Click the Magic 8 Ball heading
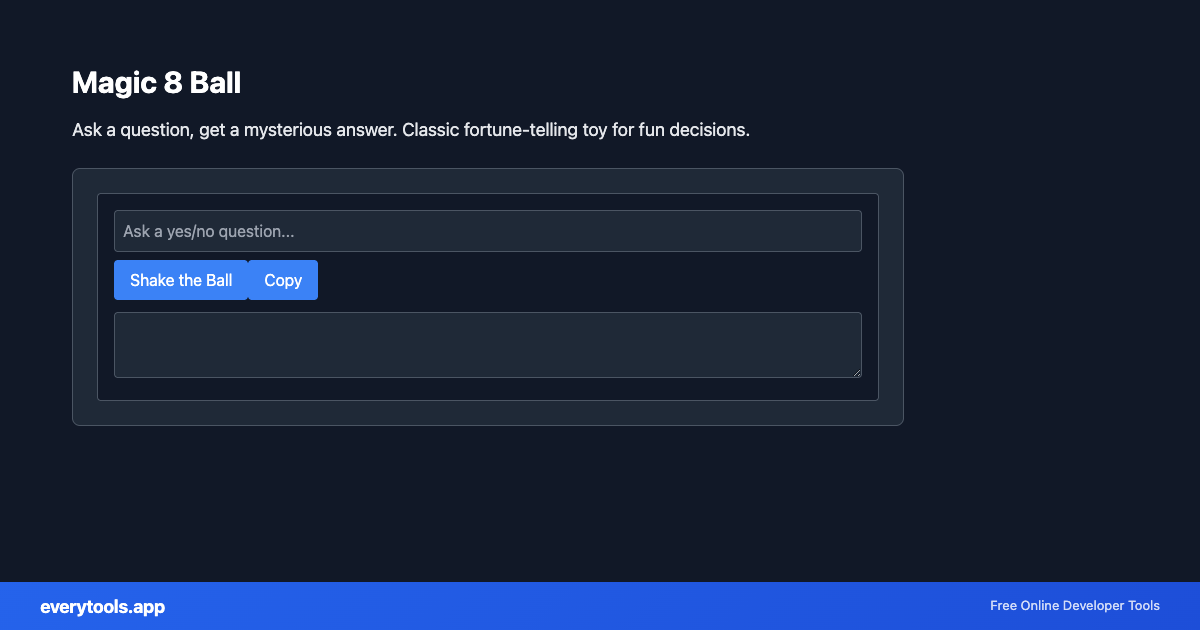Image resolution: width=1200 pixels, height=630 pixels. [156, 82]
